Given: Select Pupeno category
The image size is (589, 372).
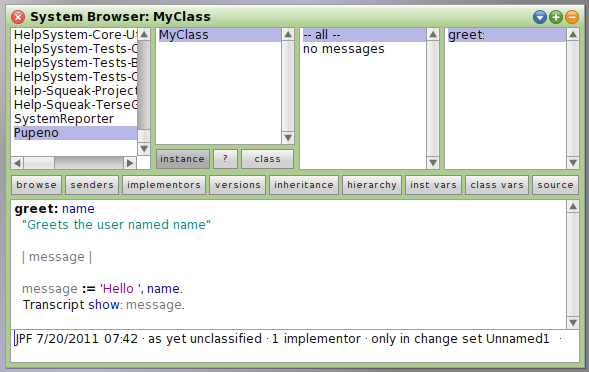Looking at the screenshot, I should click(75, 133).
